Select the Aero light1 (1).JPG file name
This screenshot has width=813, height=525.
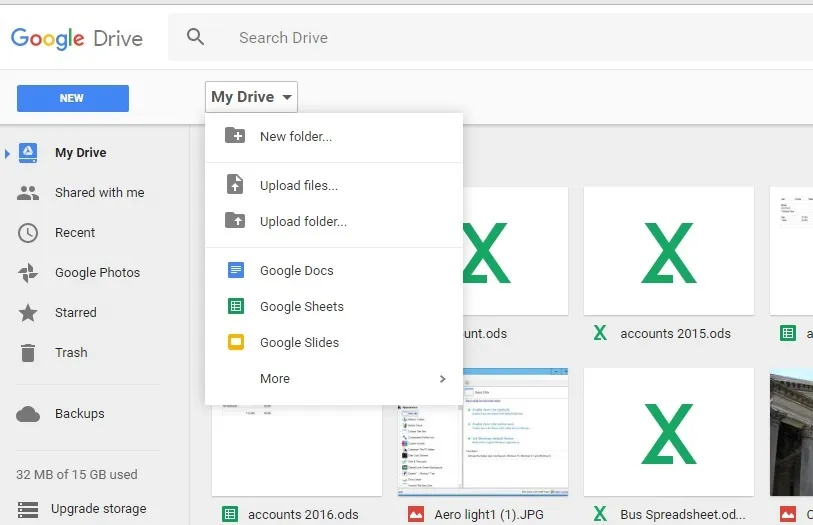tap(489, 515)
